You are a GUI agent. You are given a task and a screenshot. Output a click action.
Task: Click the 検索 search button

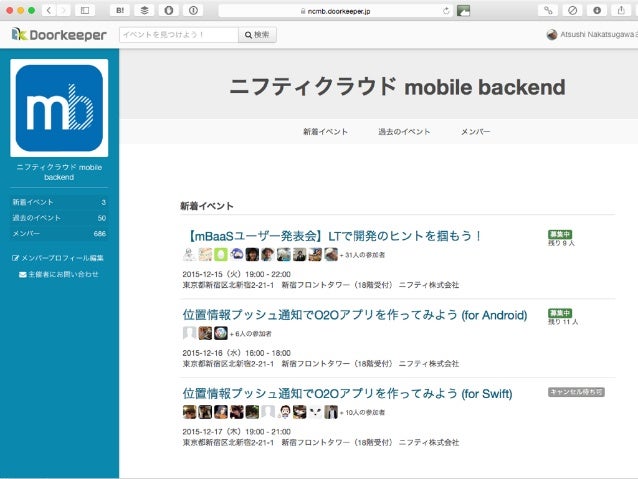tap(257, 35)
